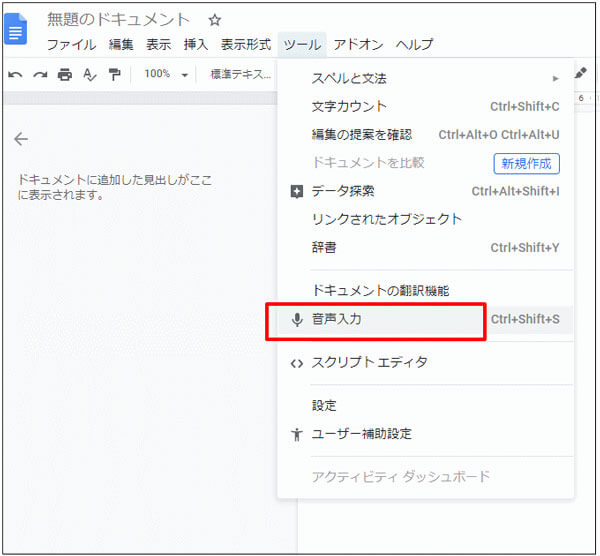Select リンクされたオブジェクト menu entry
This screenshot has width=600, height=556.
click(x=426, y=219)
